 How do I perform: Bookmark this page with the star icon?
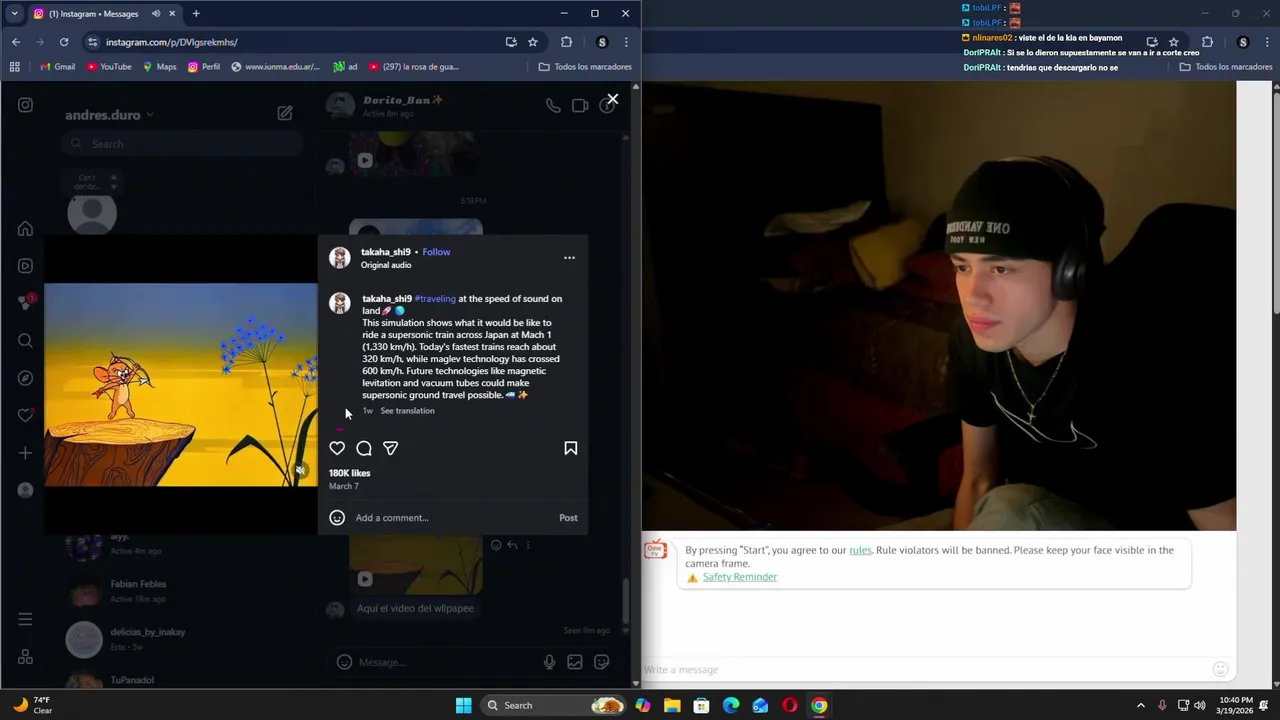click(x=533, y=42)
